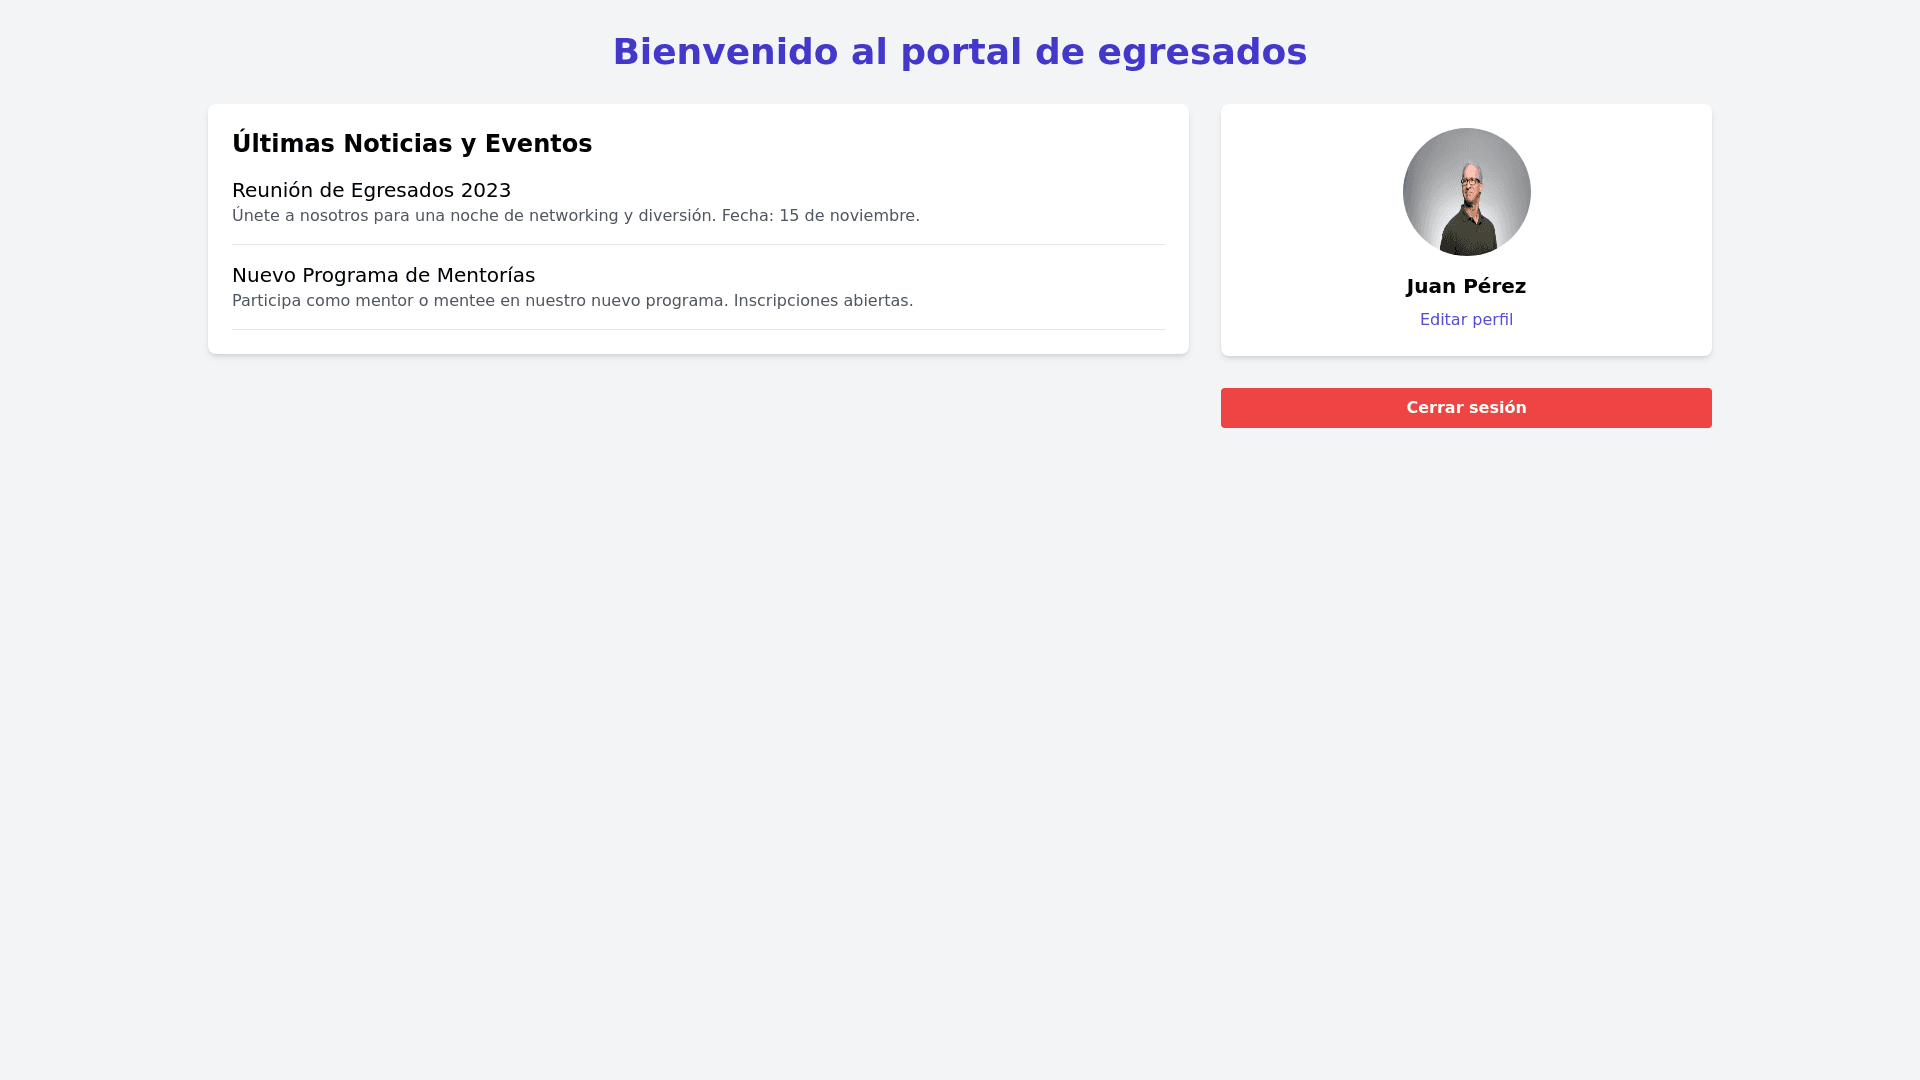Viewport: 1920px width, 1080px height.
Task: Click the networking night event description text
Action: pyautogui.click(x=575, y=216)
